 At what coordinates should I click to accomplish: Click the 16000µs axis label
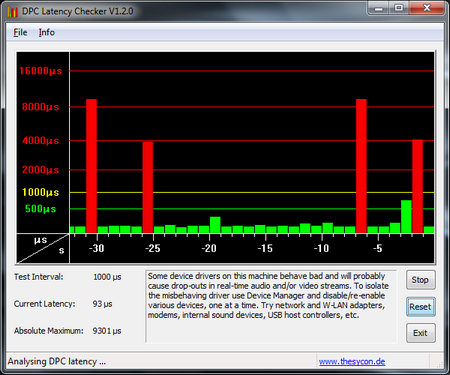(41, 71)
